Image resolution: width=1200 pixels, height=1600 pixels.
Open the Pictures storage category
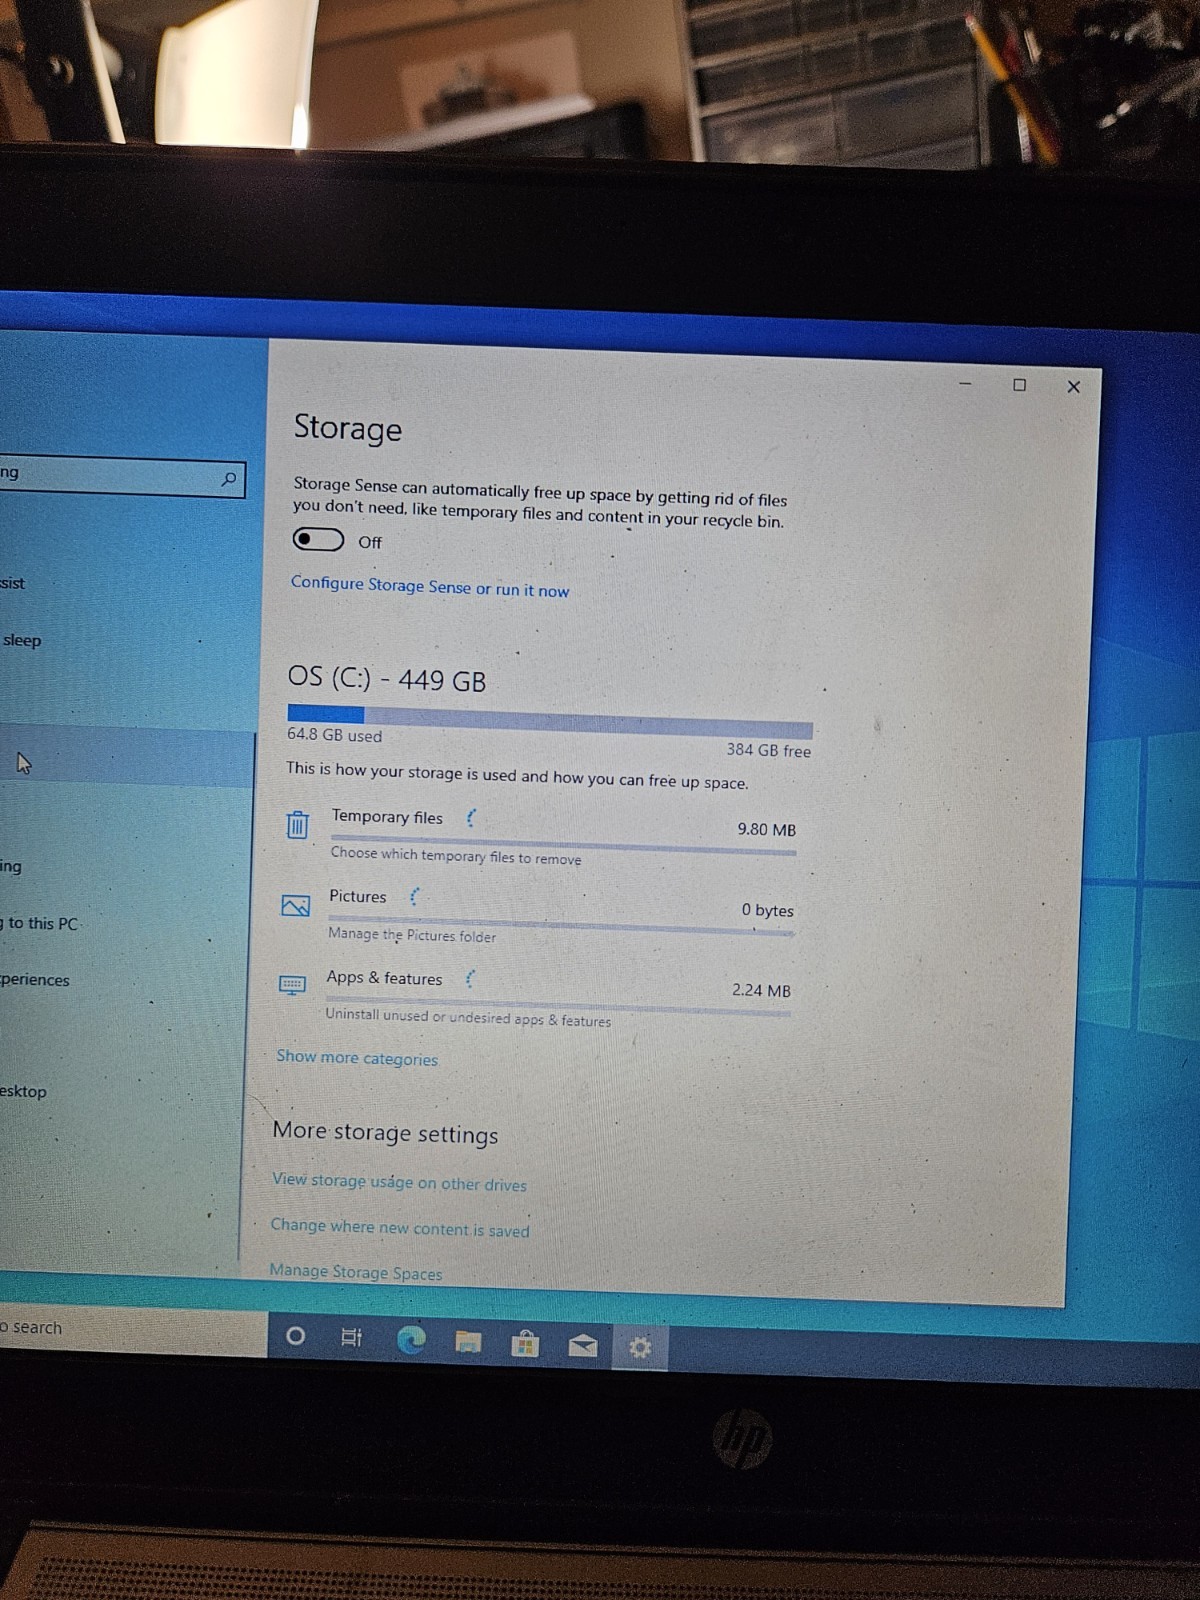(539, 915)
